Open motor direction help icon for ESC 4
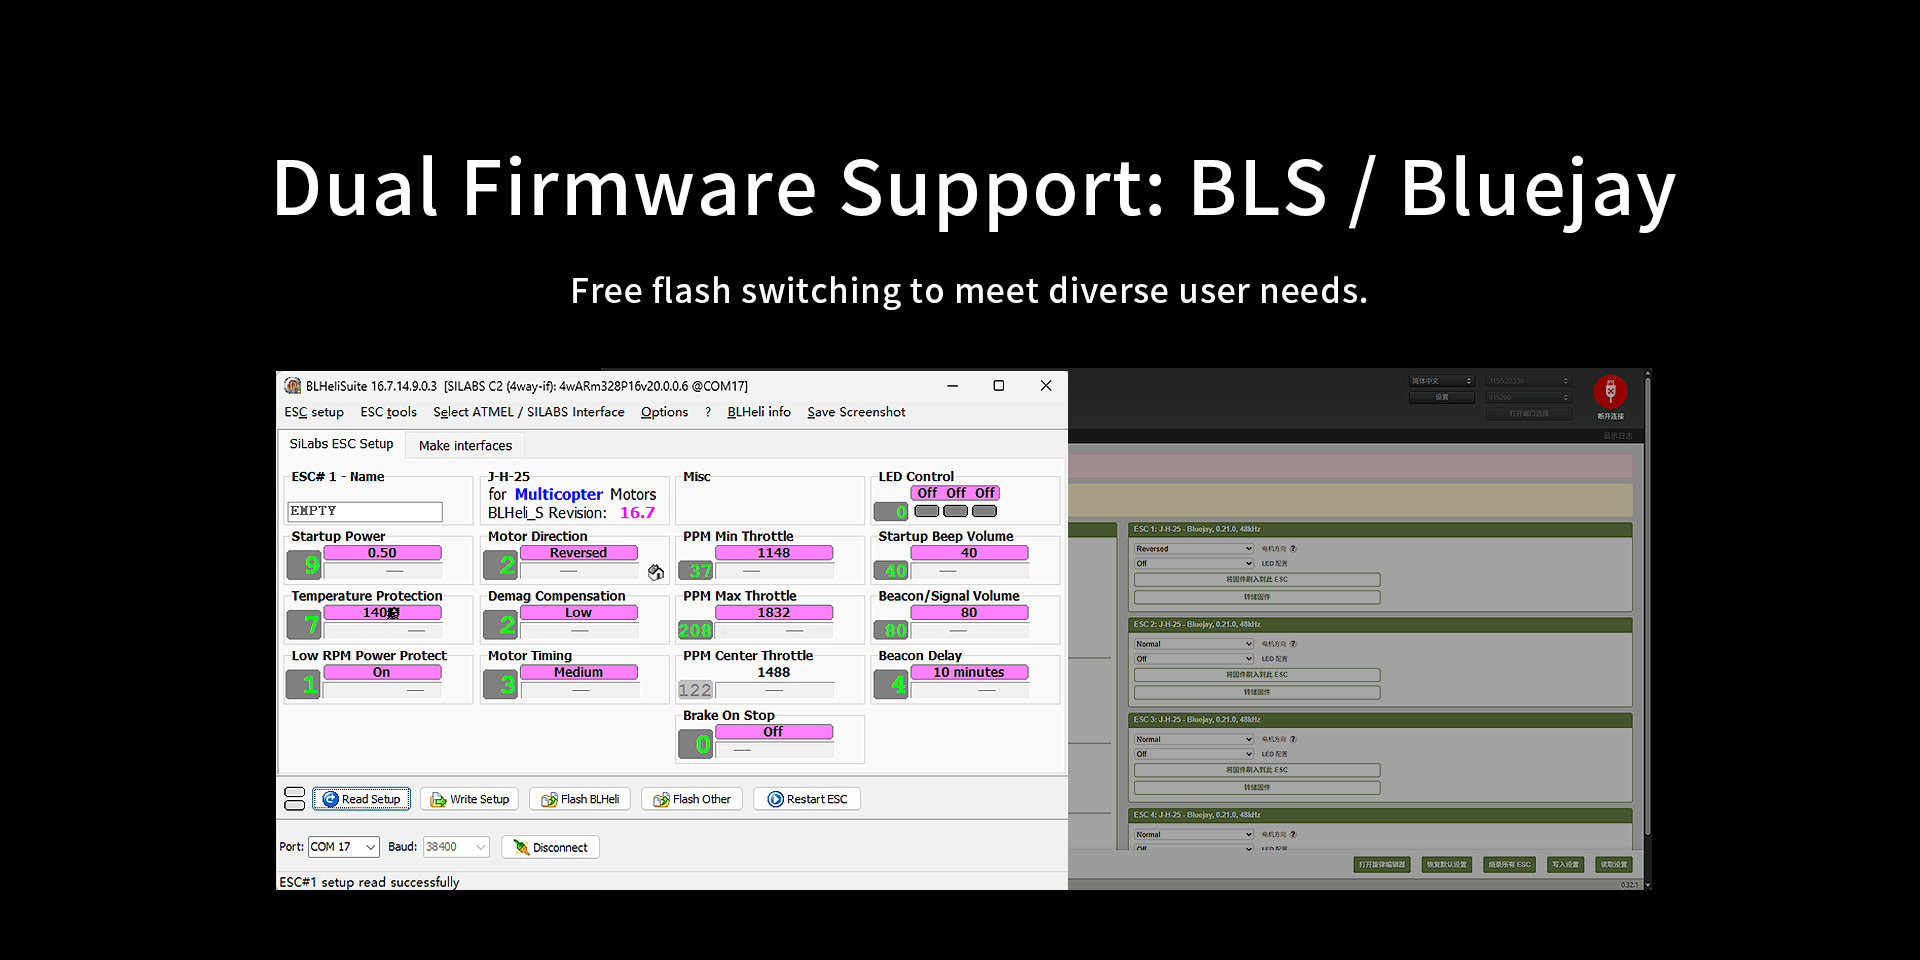This screenshot has height=960, width=1920. pos(1293,834)
